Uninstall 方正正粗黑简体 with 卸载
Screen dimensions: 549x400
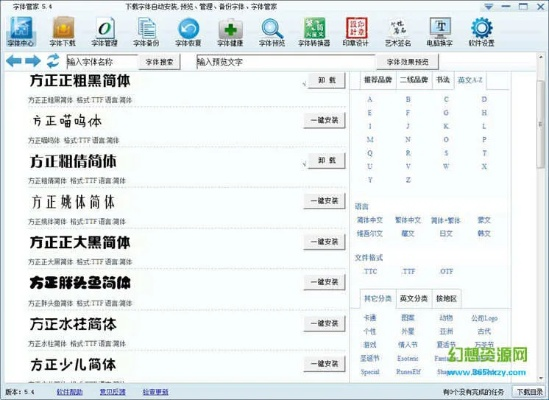(327, 81)
